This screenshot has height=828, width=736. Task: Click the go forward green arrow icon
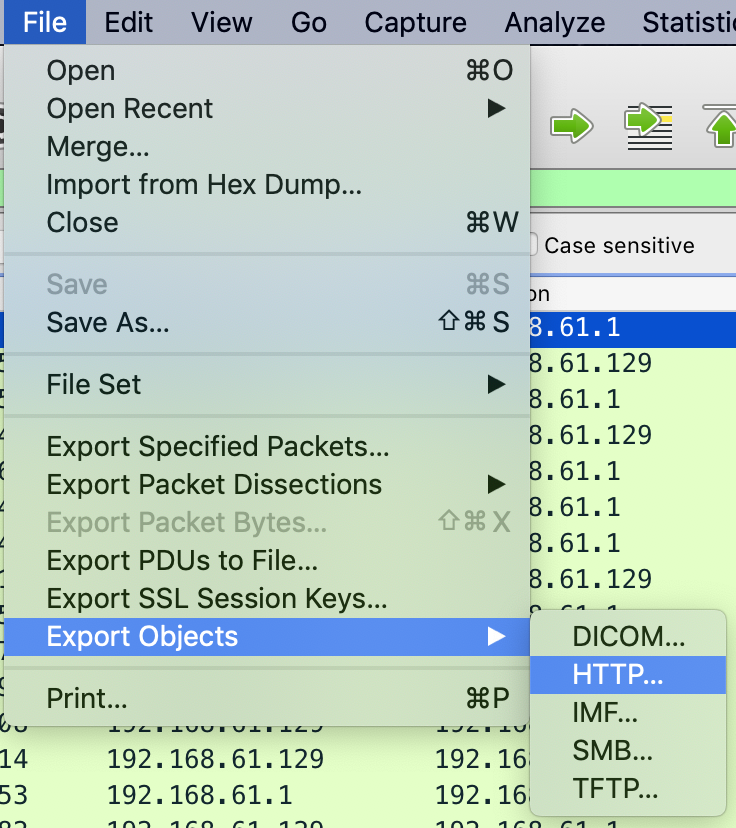click(x=572, y=126)
